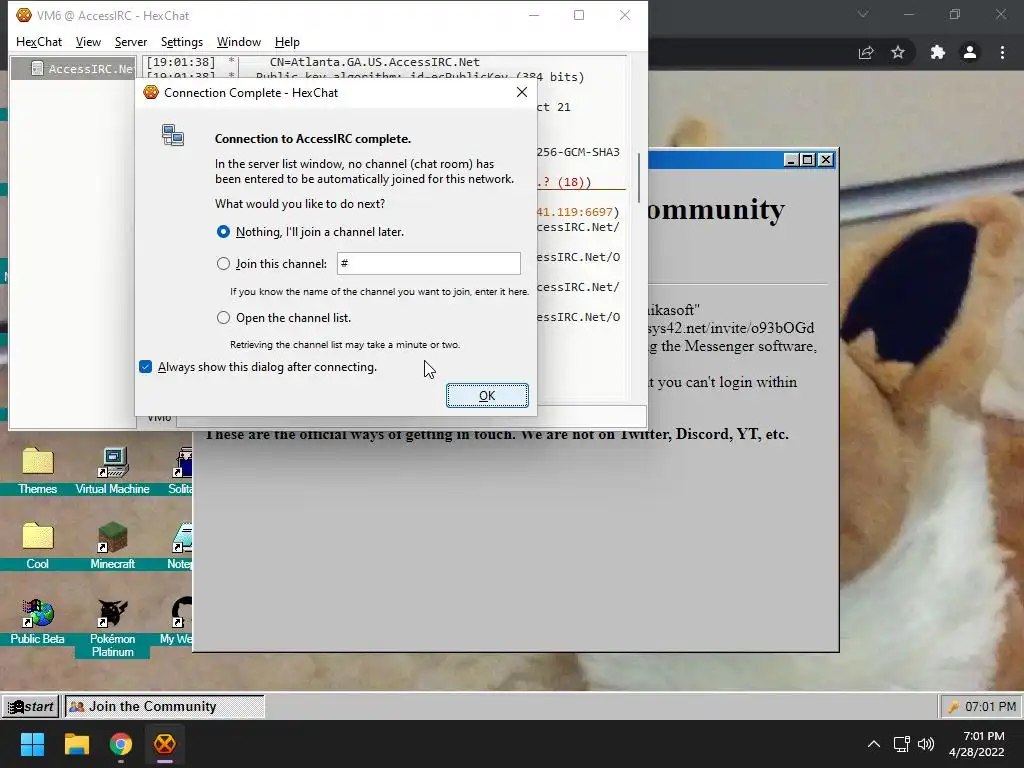Viewport: 1024px width, 768px height.
Task: Open the Solitaire desktop icon
Action: click(181, 472)
